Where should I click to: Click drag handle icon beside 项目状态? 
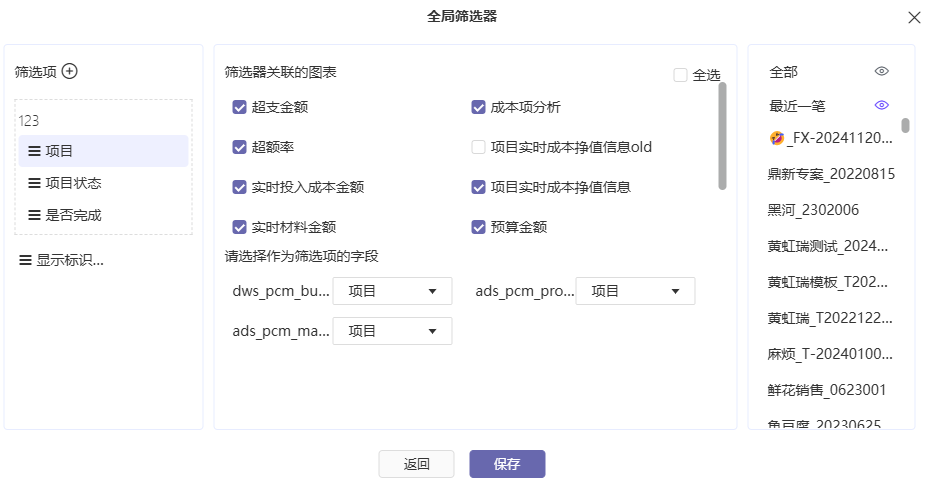coord(35,183)
